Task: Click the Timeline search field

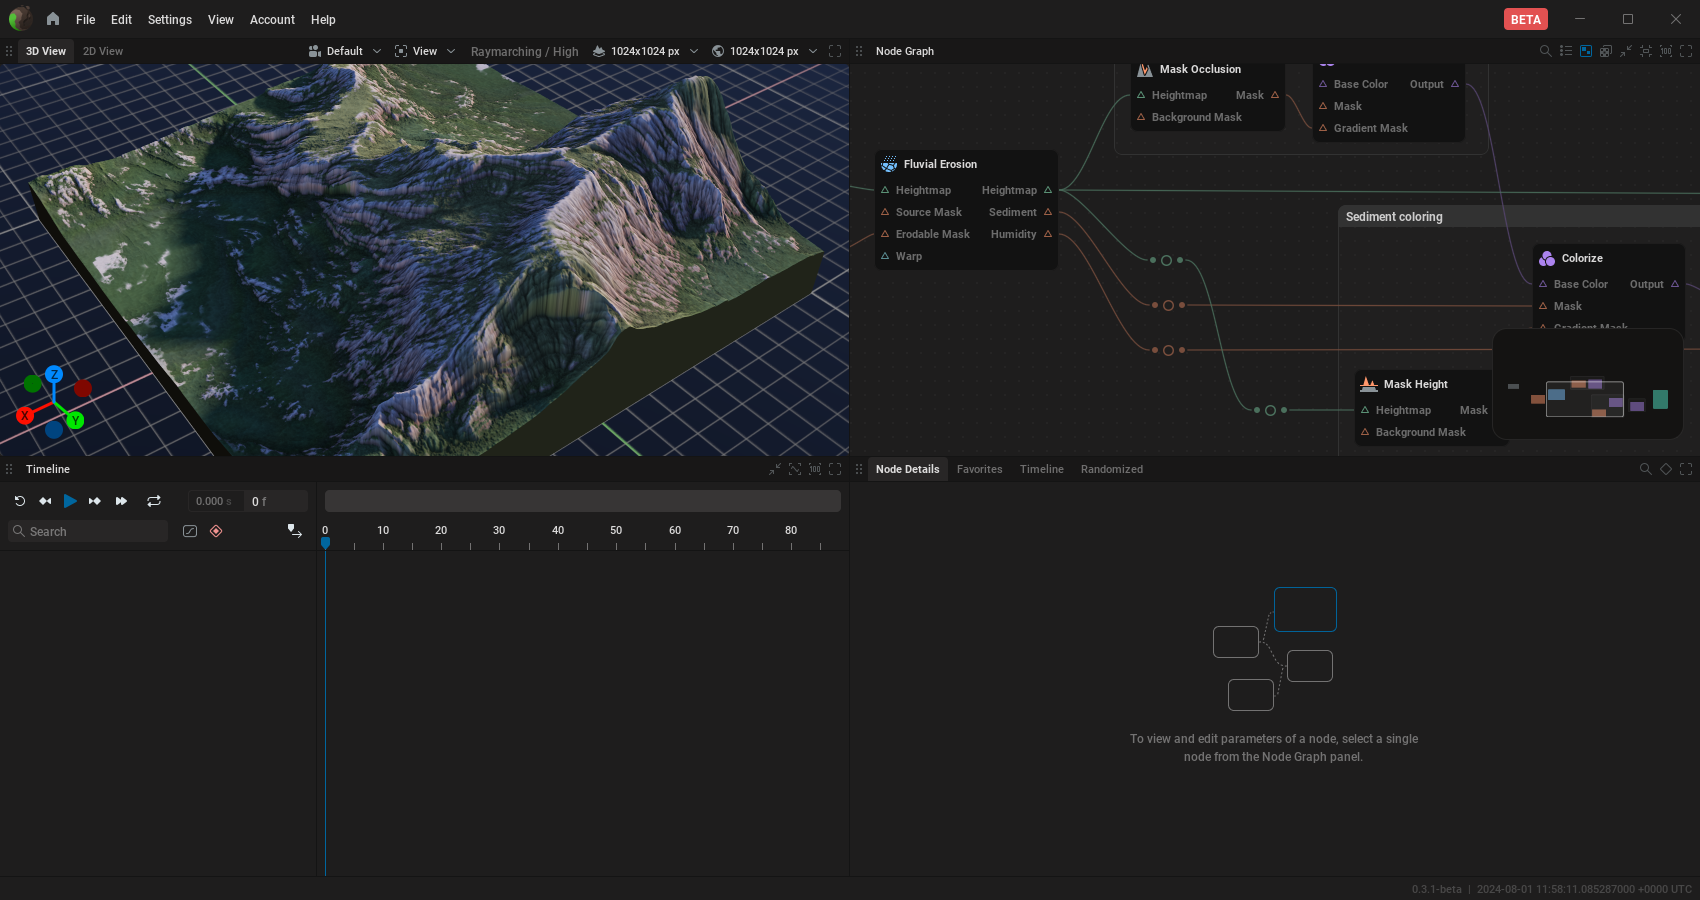Action: [88, 531]
